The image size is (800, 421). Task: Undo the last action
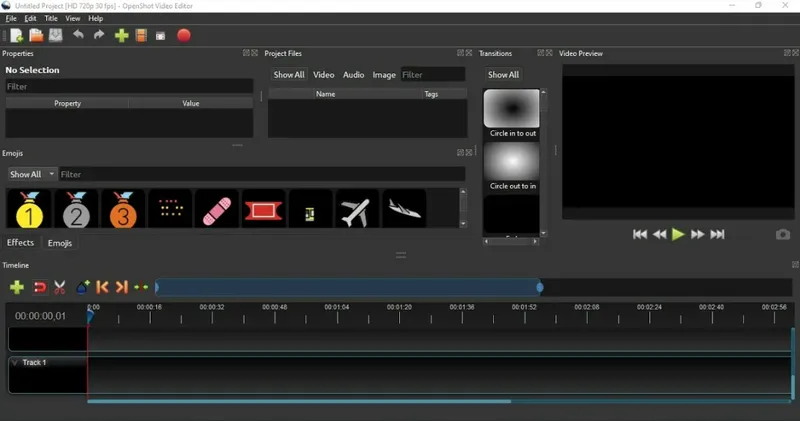pyautogui.click(x=78, y=35)
